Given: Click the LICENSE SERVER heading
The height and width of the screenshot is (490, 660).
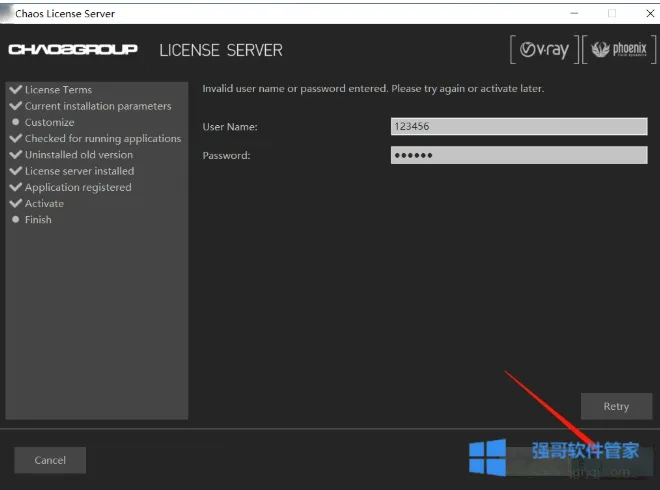Looking at the screenshot, I should pos(221,50).
